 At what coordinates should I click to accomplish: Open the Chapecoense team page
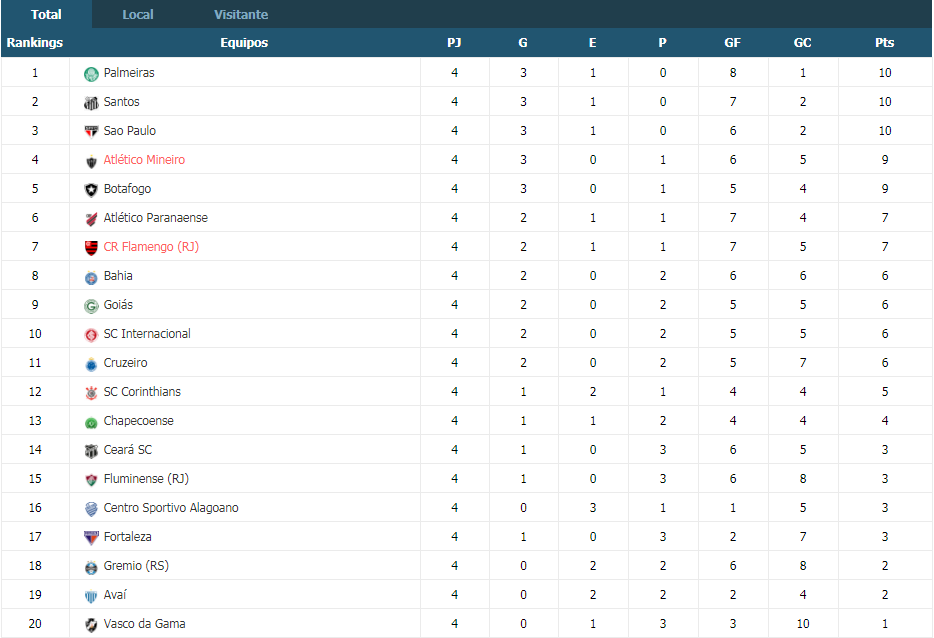click(x=139, y=421)
